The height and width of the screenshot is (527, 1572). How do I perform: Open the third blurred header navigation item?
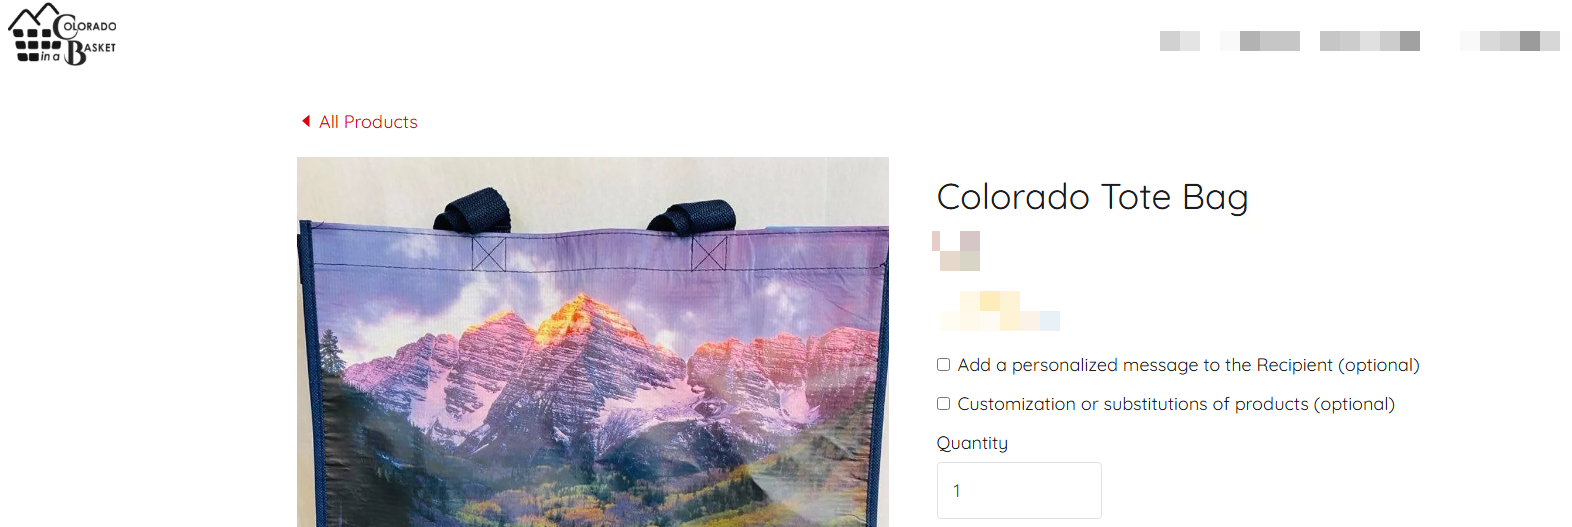(x=1370, y=41)
